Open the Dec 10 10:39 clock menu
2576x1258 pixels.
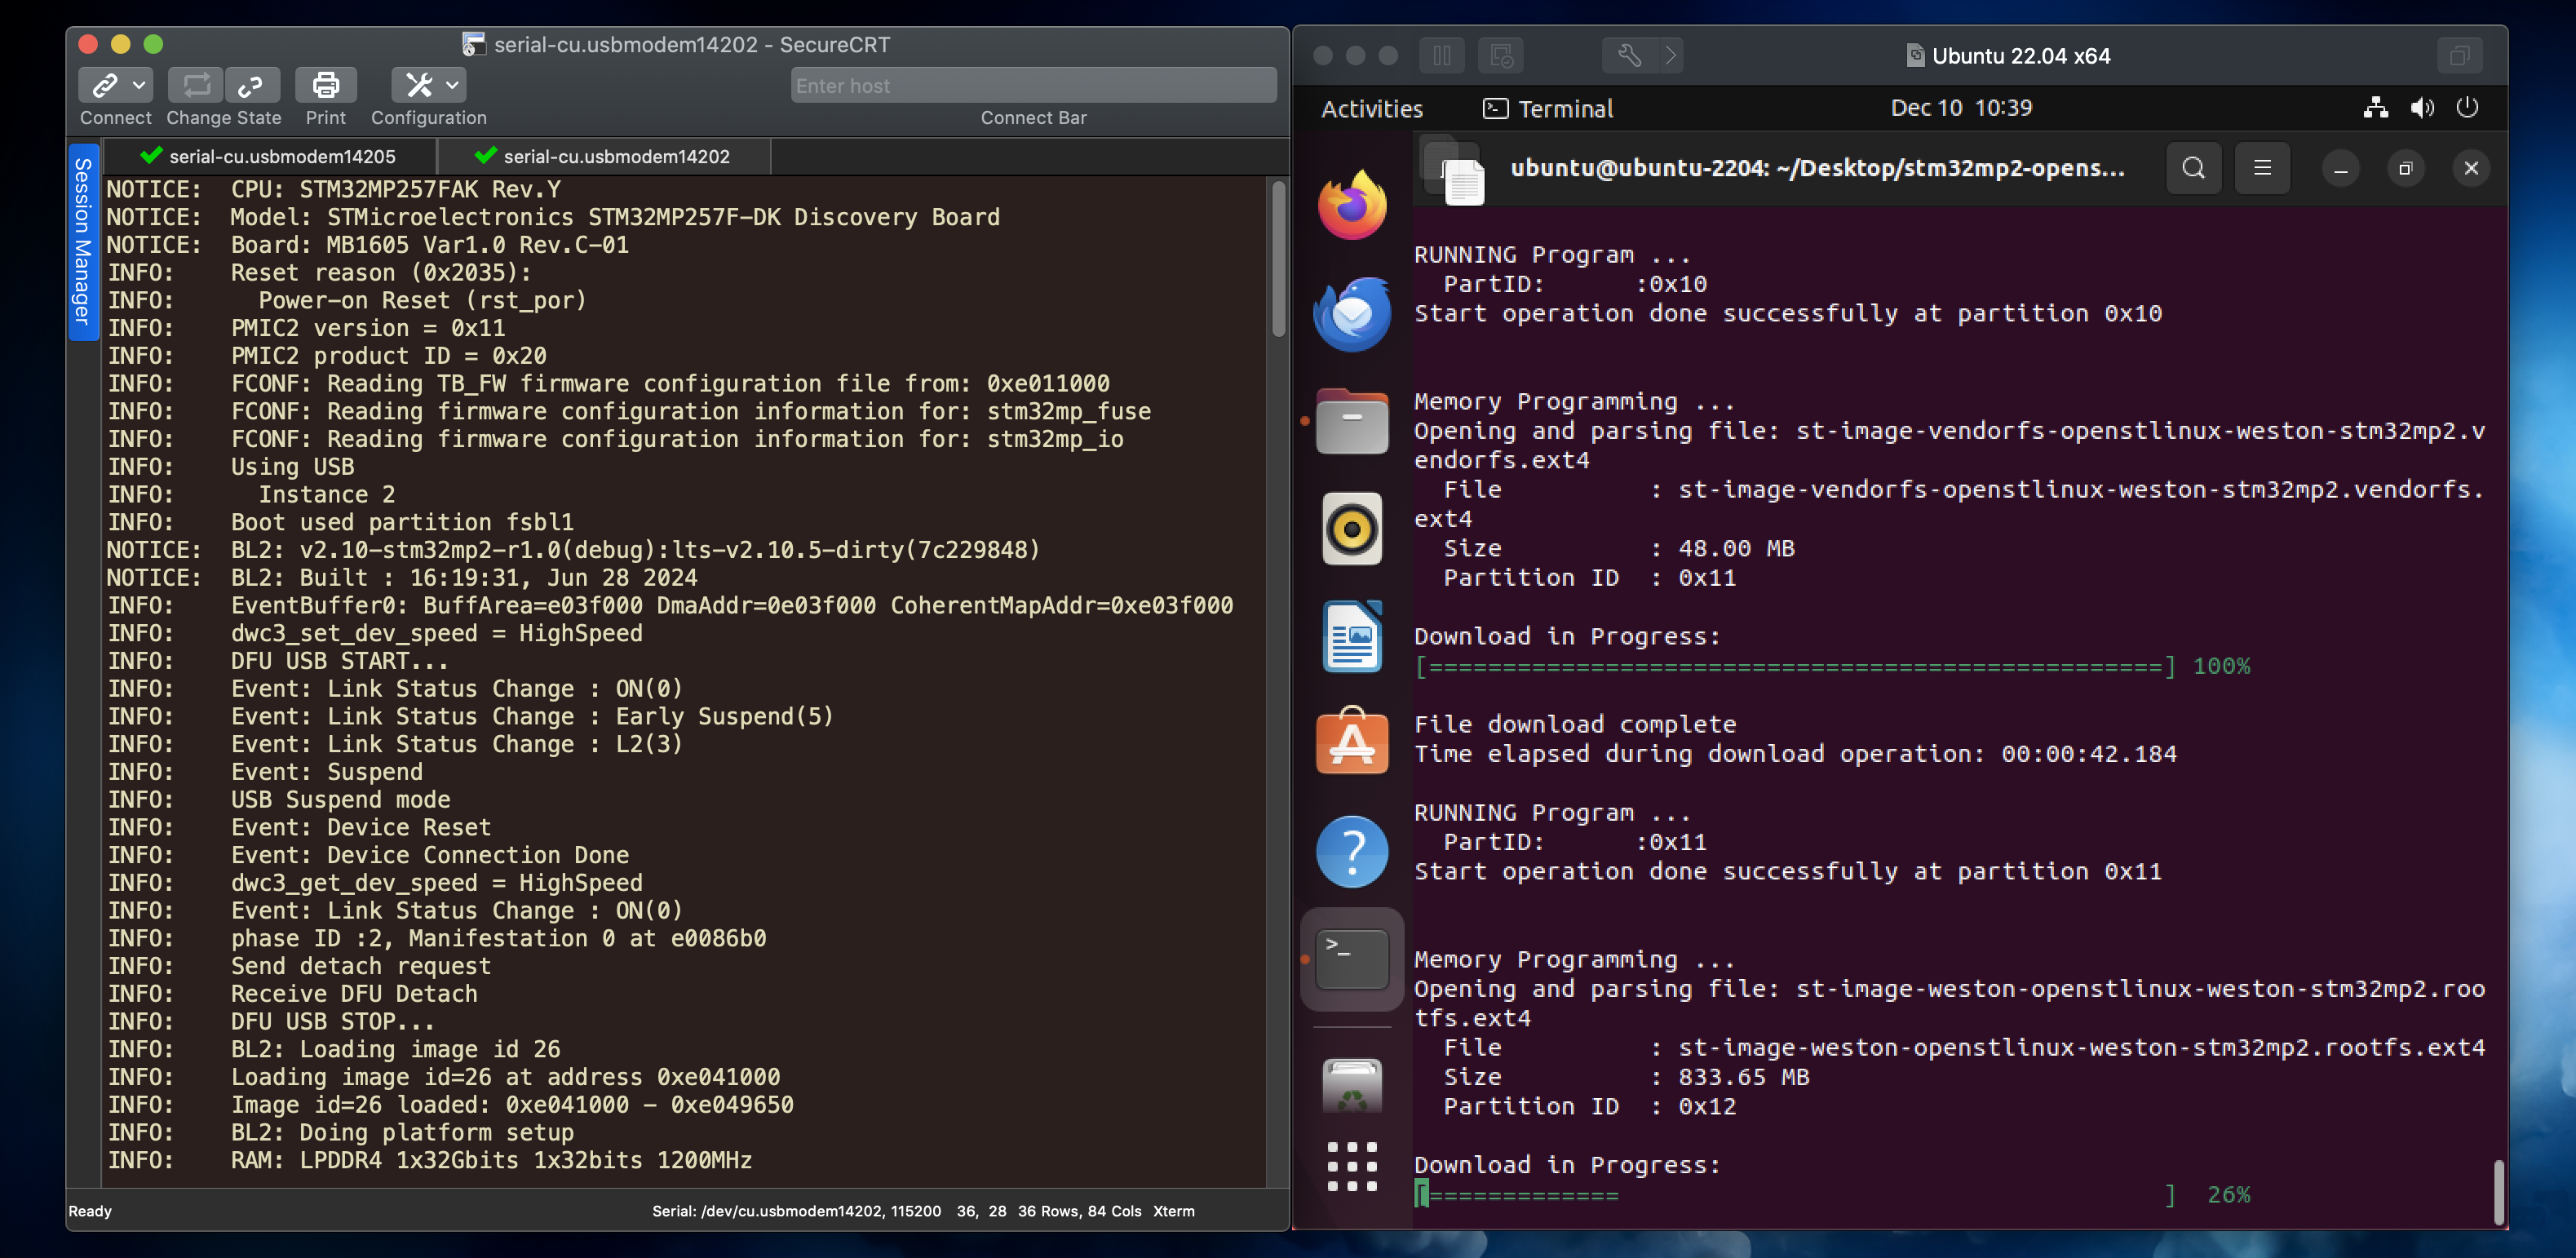click(x=1960, y=108)
